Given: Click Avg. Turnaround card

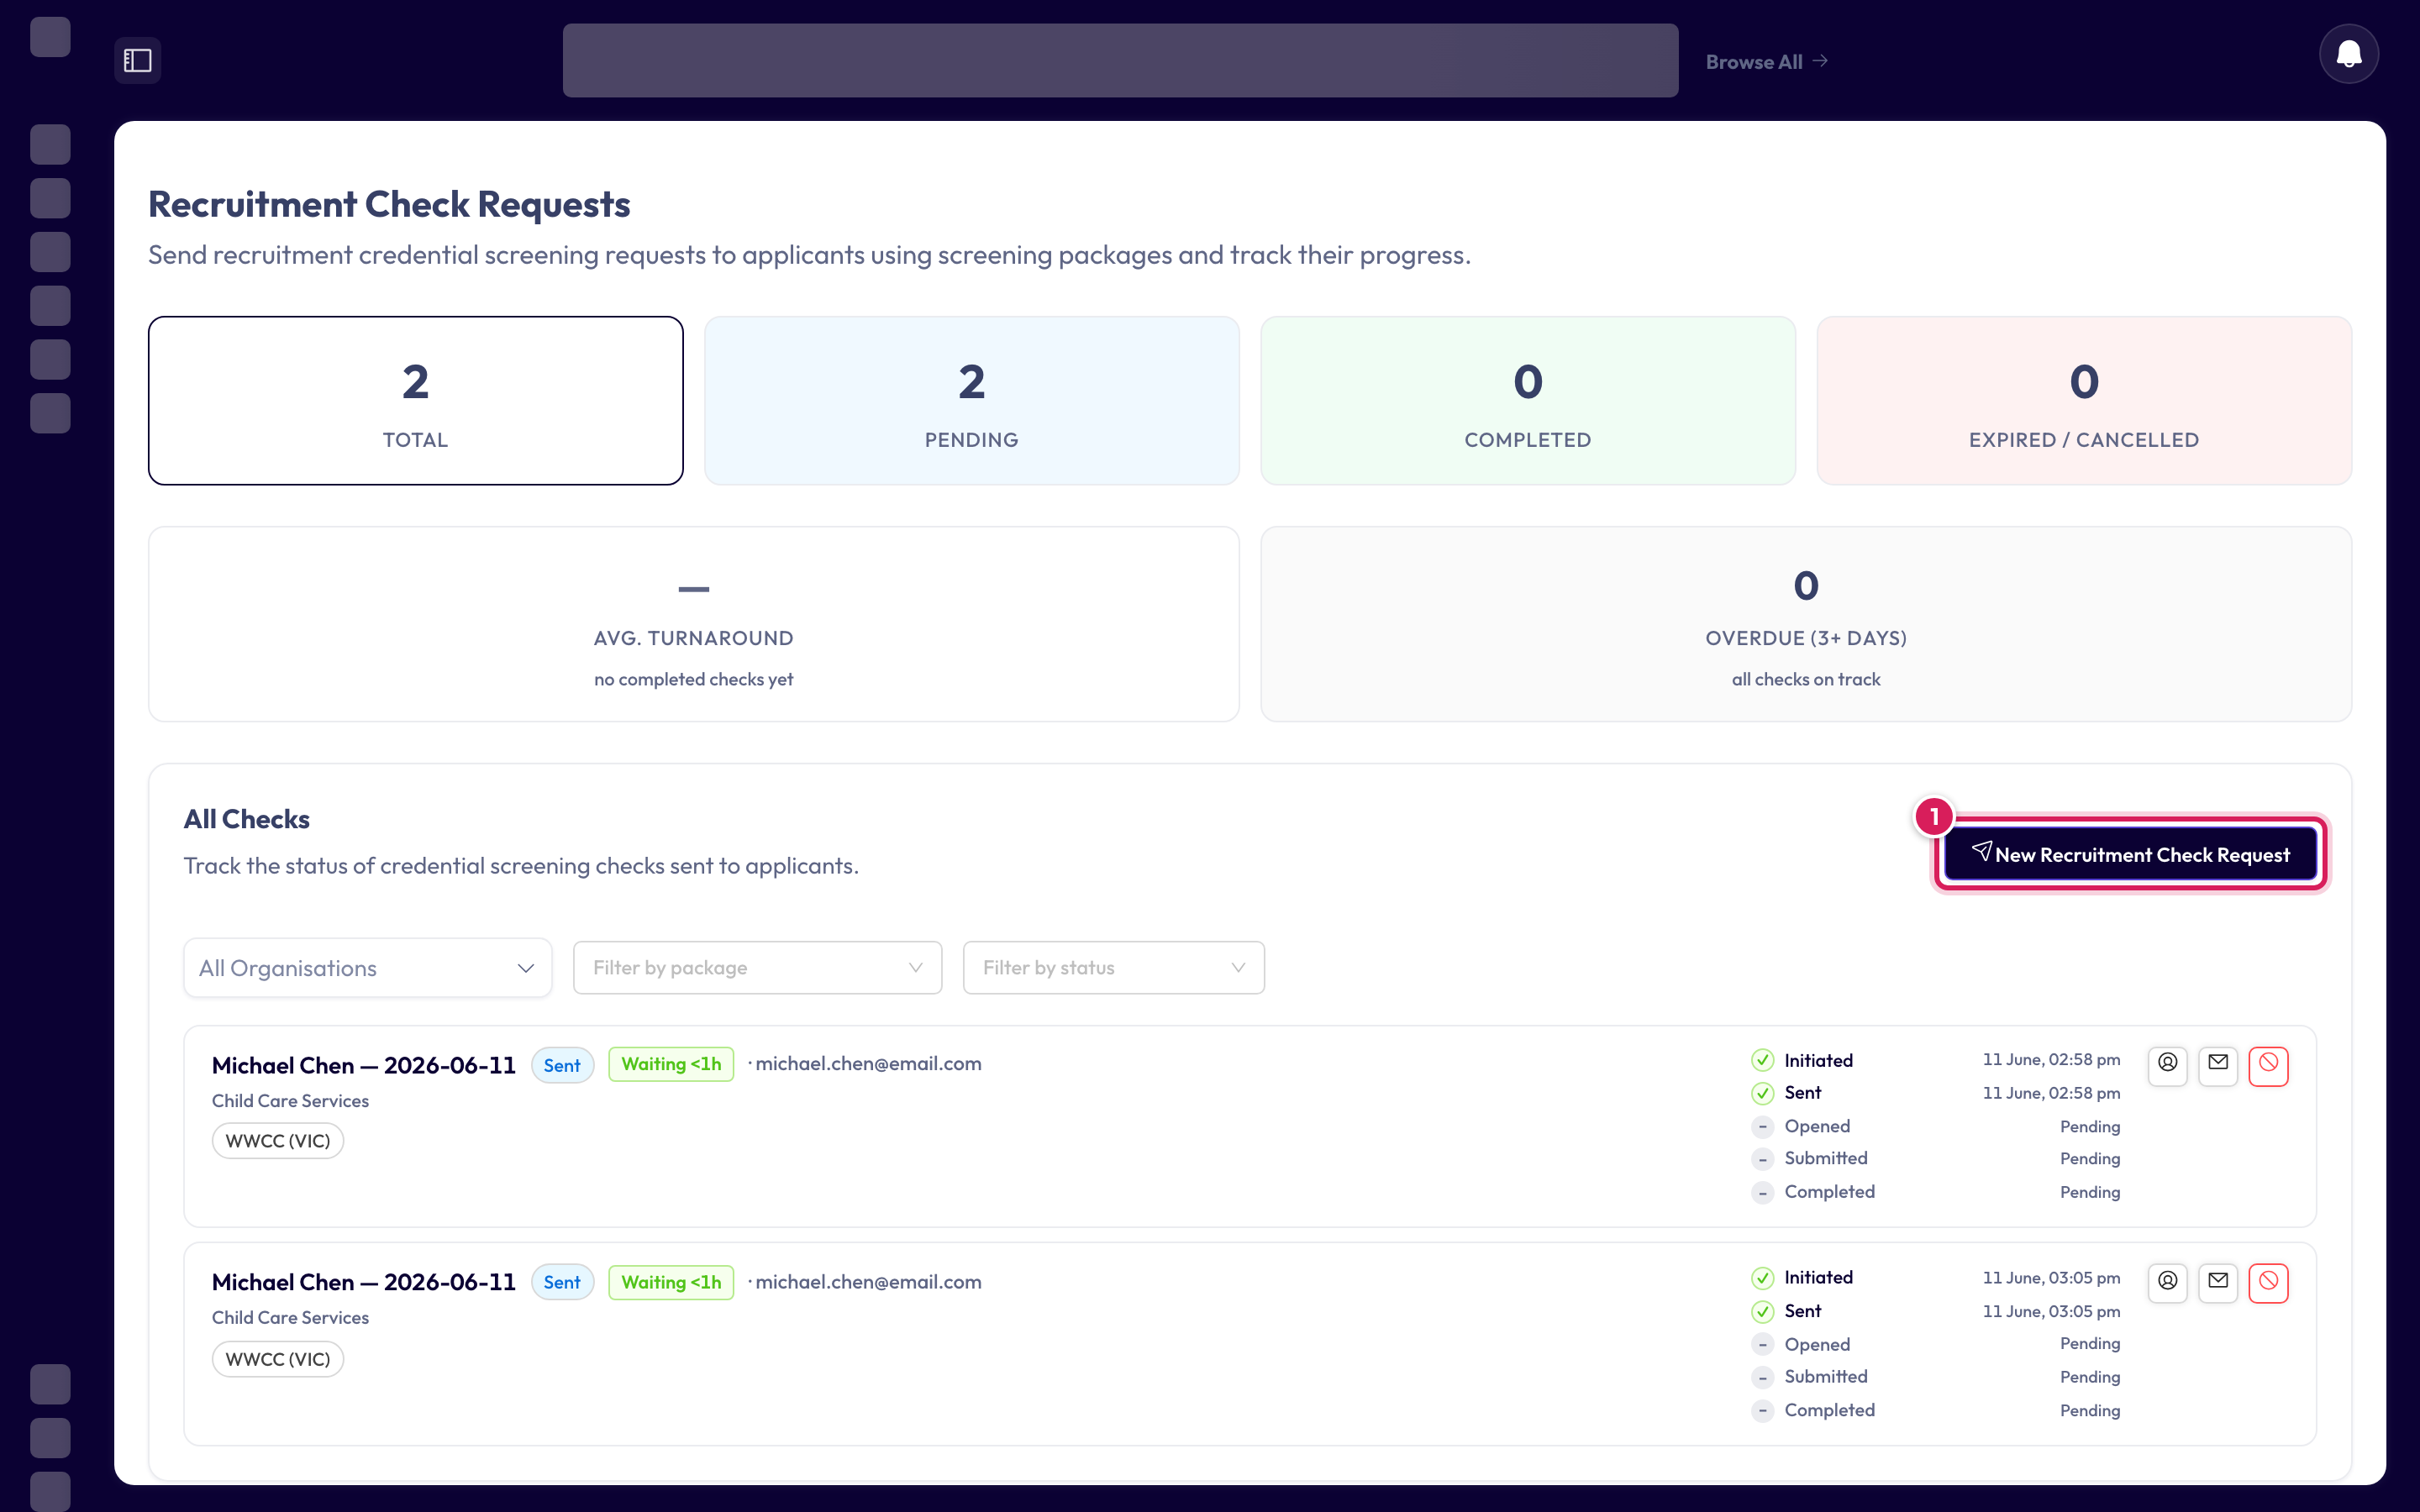Looking at the screenshot, I should coord(694,624).
